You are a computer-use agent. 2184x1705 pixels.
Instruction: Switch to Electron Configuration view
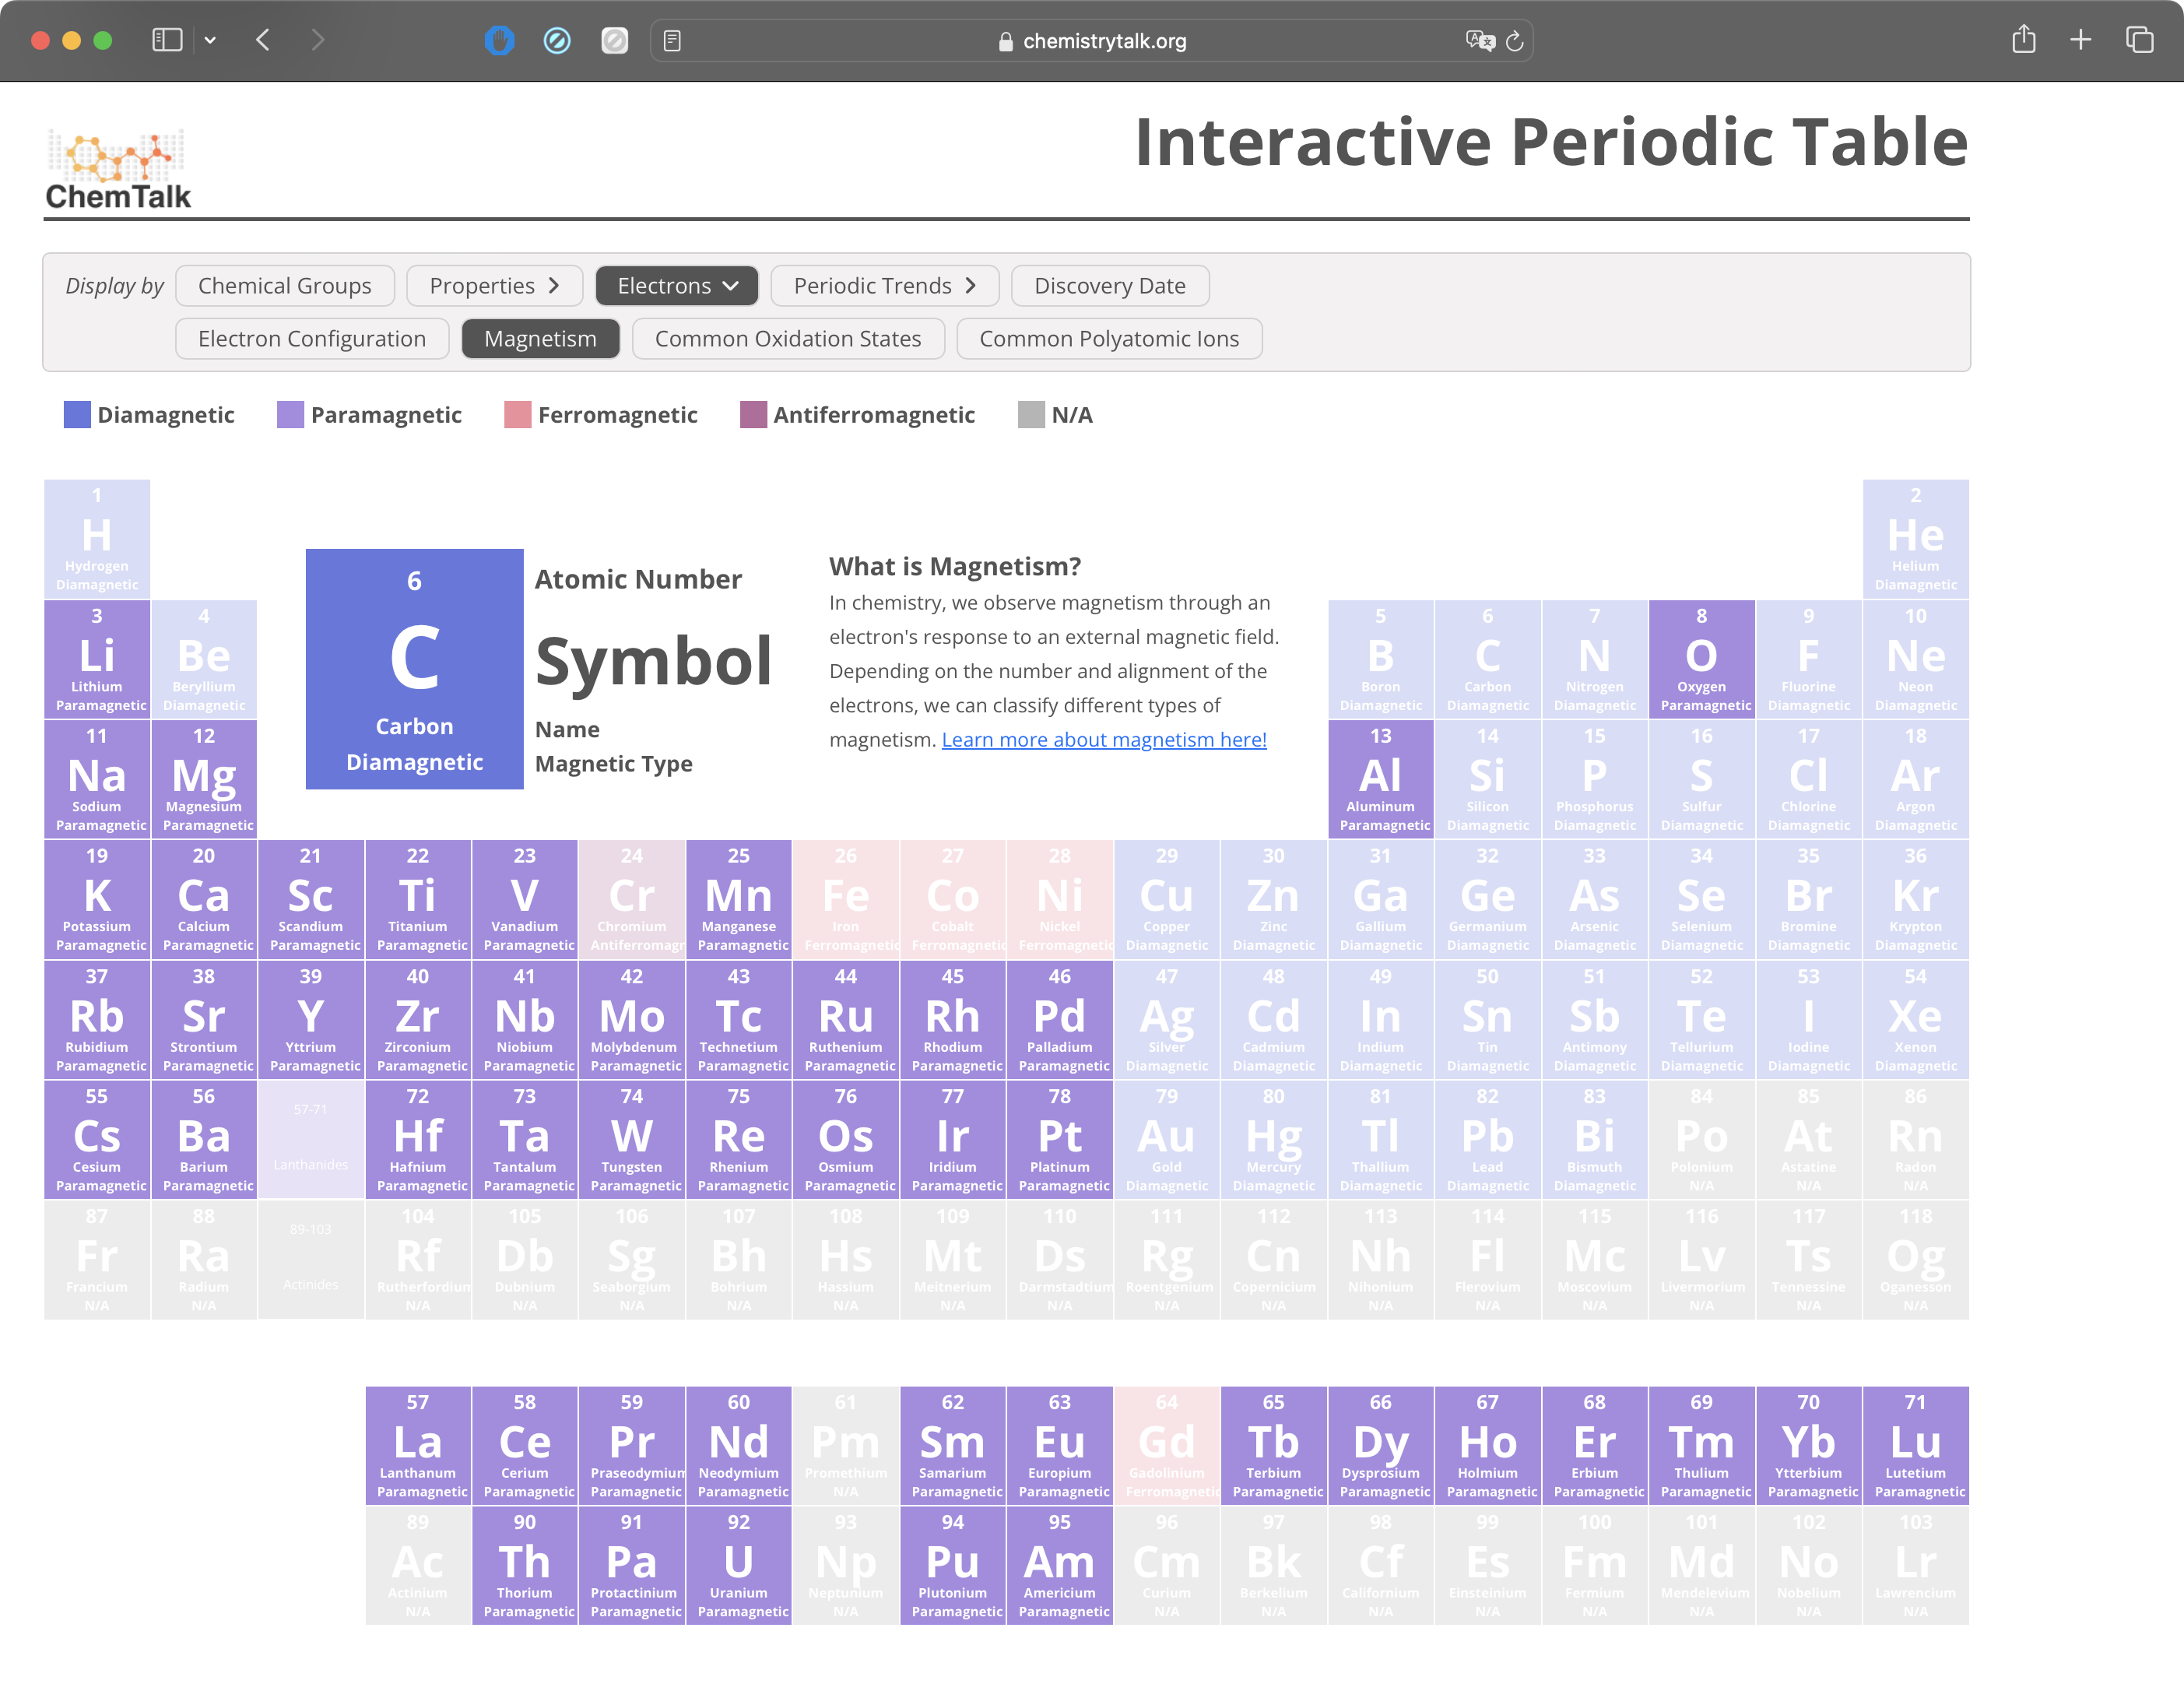312,339
